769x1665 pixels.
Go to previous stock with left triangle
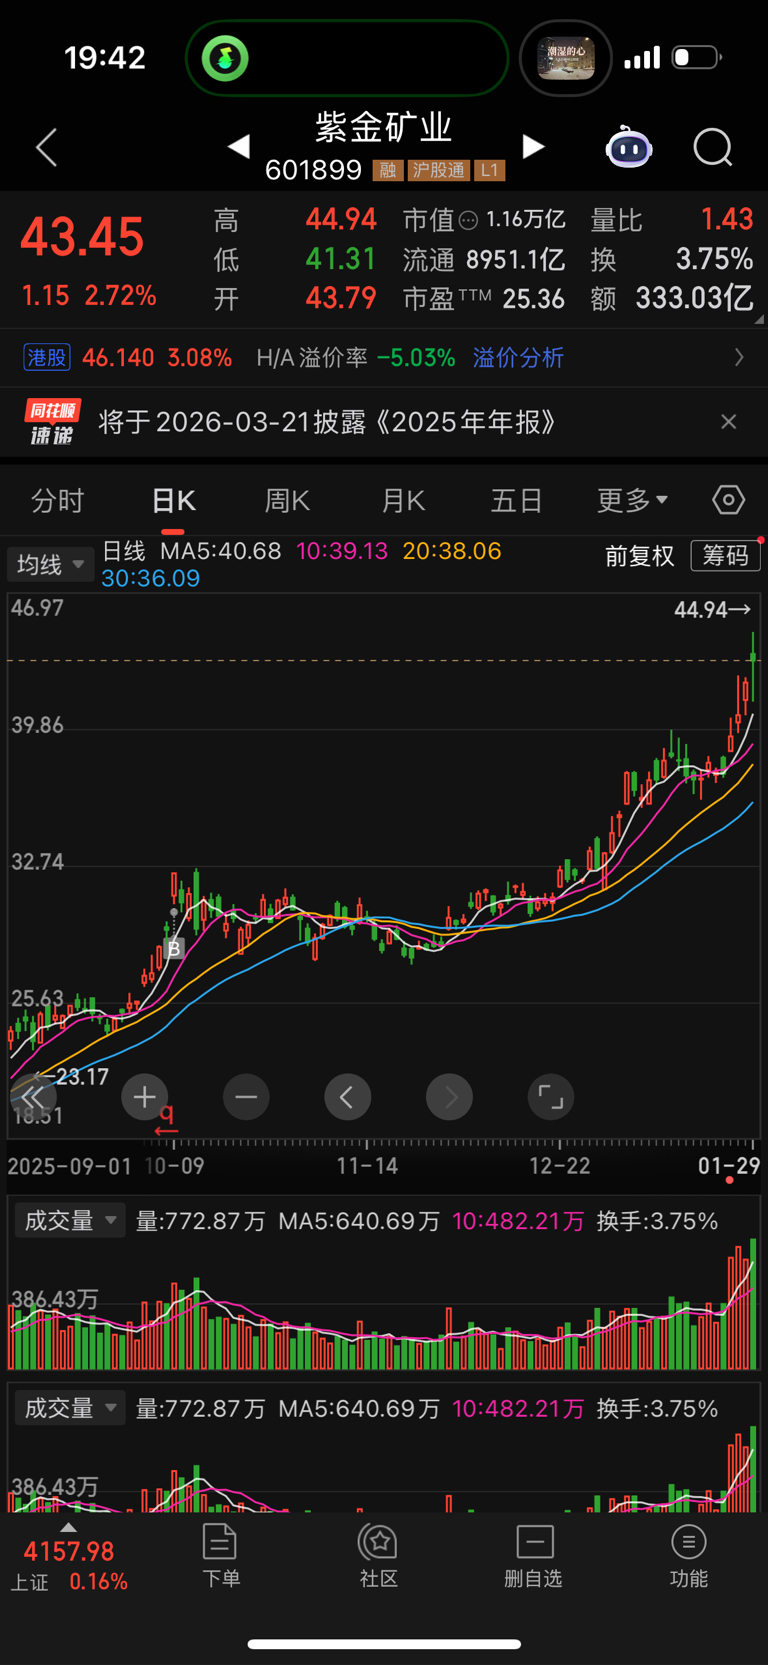pyautogui.click(x=238, y=147)
